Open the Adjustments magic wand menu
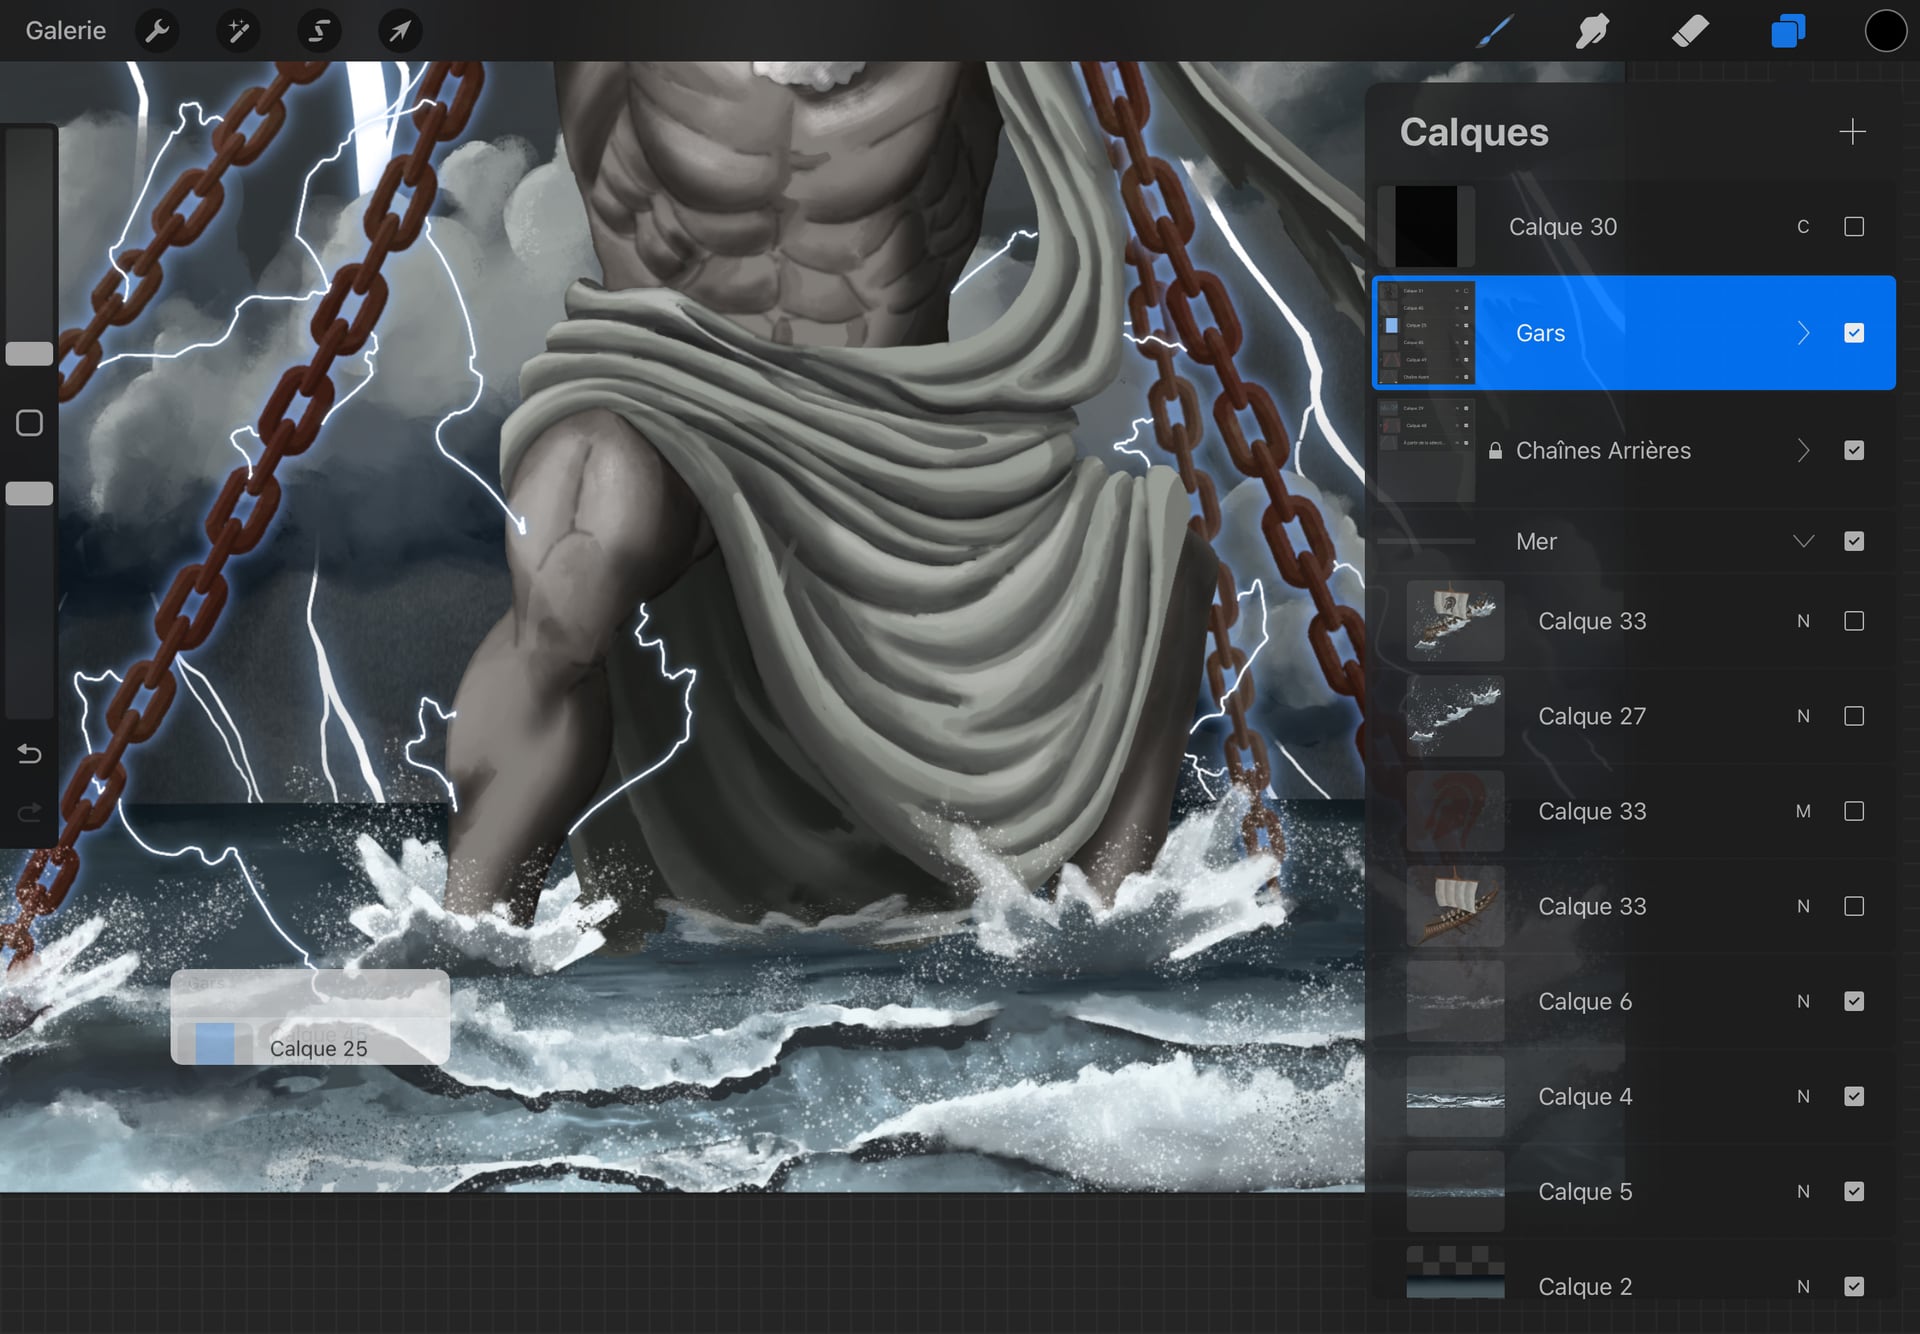 click(x=238, y=31)
